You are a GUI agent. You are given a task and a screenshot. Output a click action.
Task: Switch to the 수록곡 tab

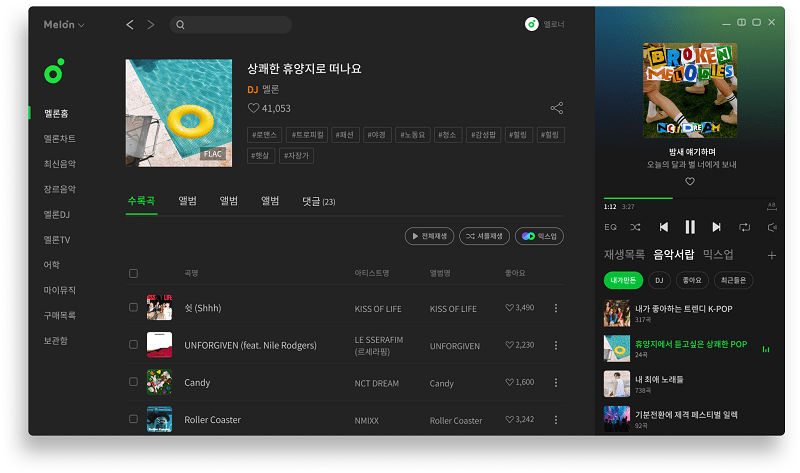tap(141, 201)
